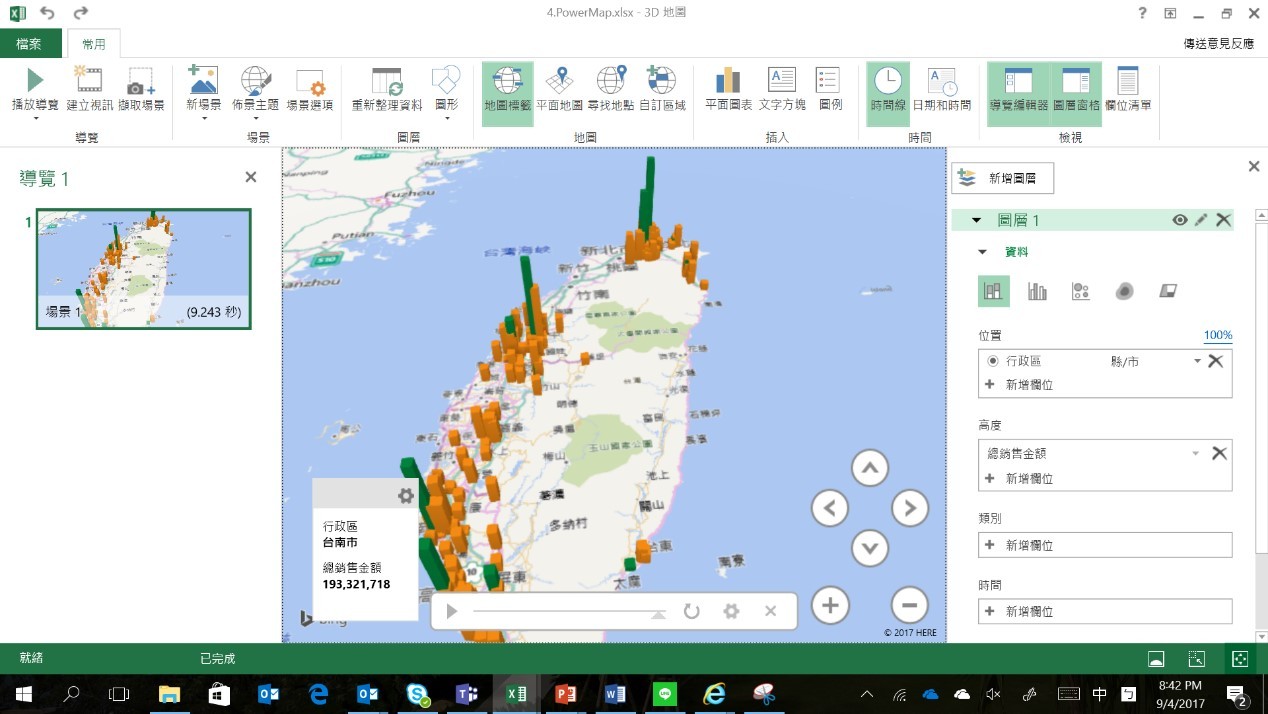Collapse the 資料 data section
The width and height of the screenshot is (1268, 714).
(982, 252)
